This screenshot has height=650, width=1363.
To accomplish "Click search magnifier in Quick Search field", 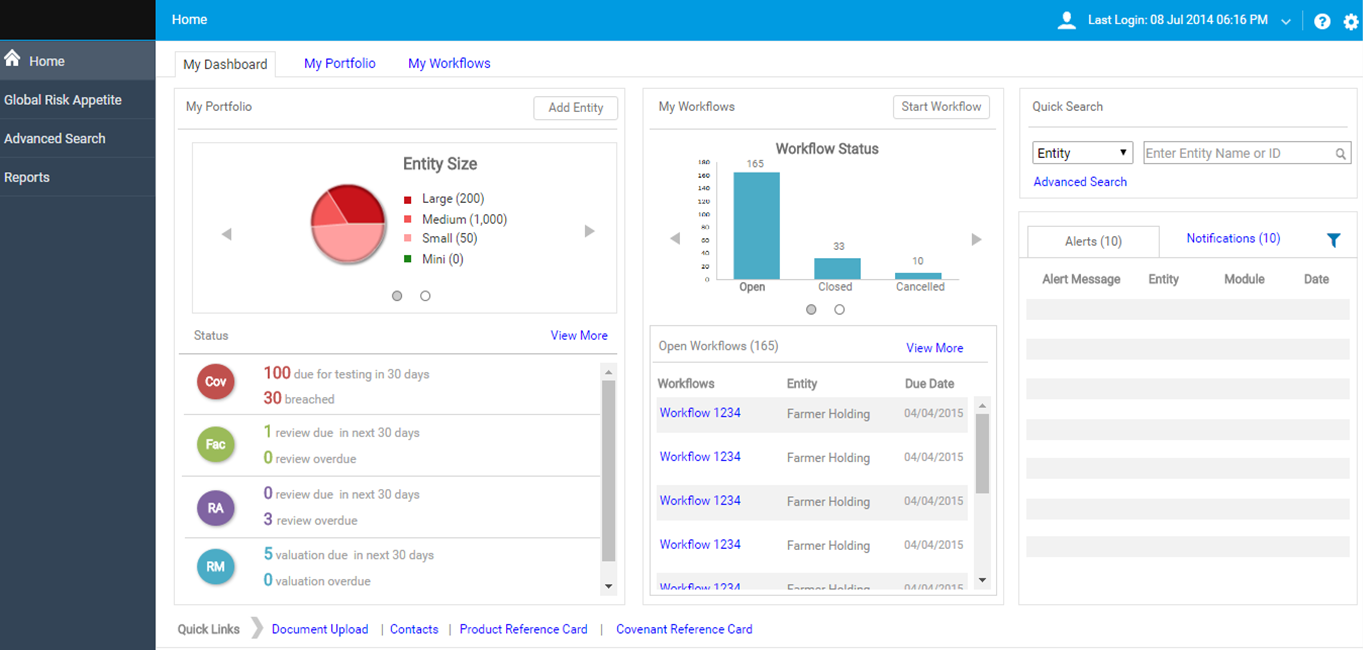I will pos(1340,154).
